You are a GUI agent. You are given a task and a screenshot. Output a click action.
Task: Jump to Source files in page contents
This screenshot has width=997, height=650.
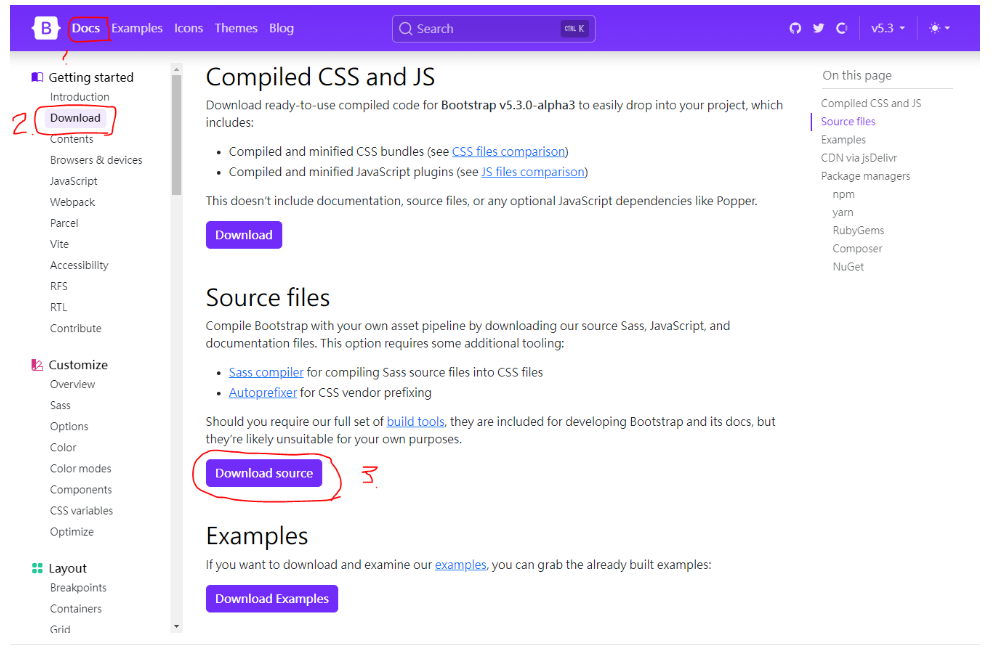[848, 121]
